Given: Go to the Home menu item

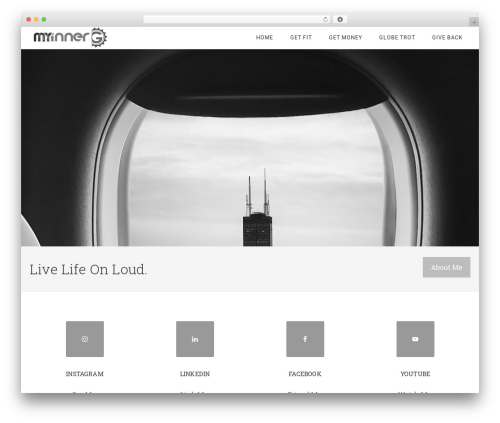Looking at the screenshot, I should point(264,37).
